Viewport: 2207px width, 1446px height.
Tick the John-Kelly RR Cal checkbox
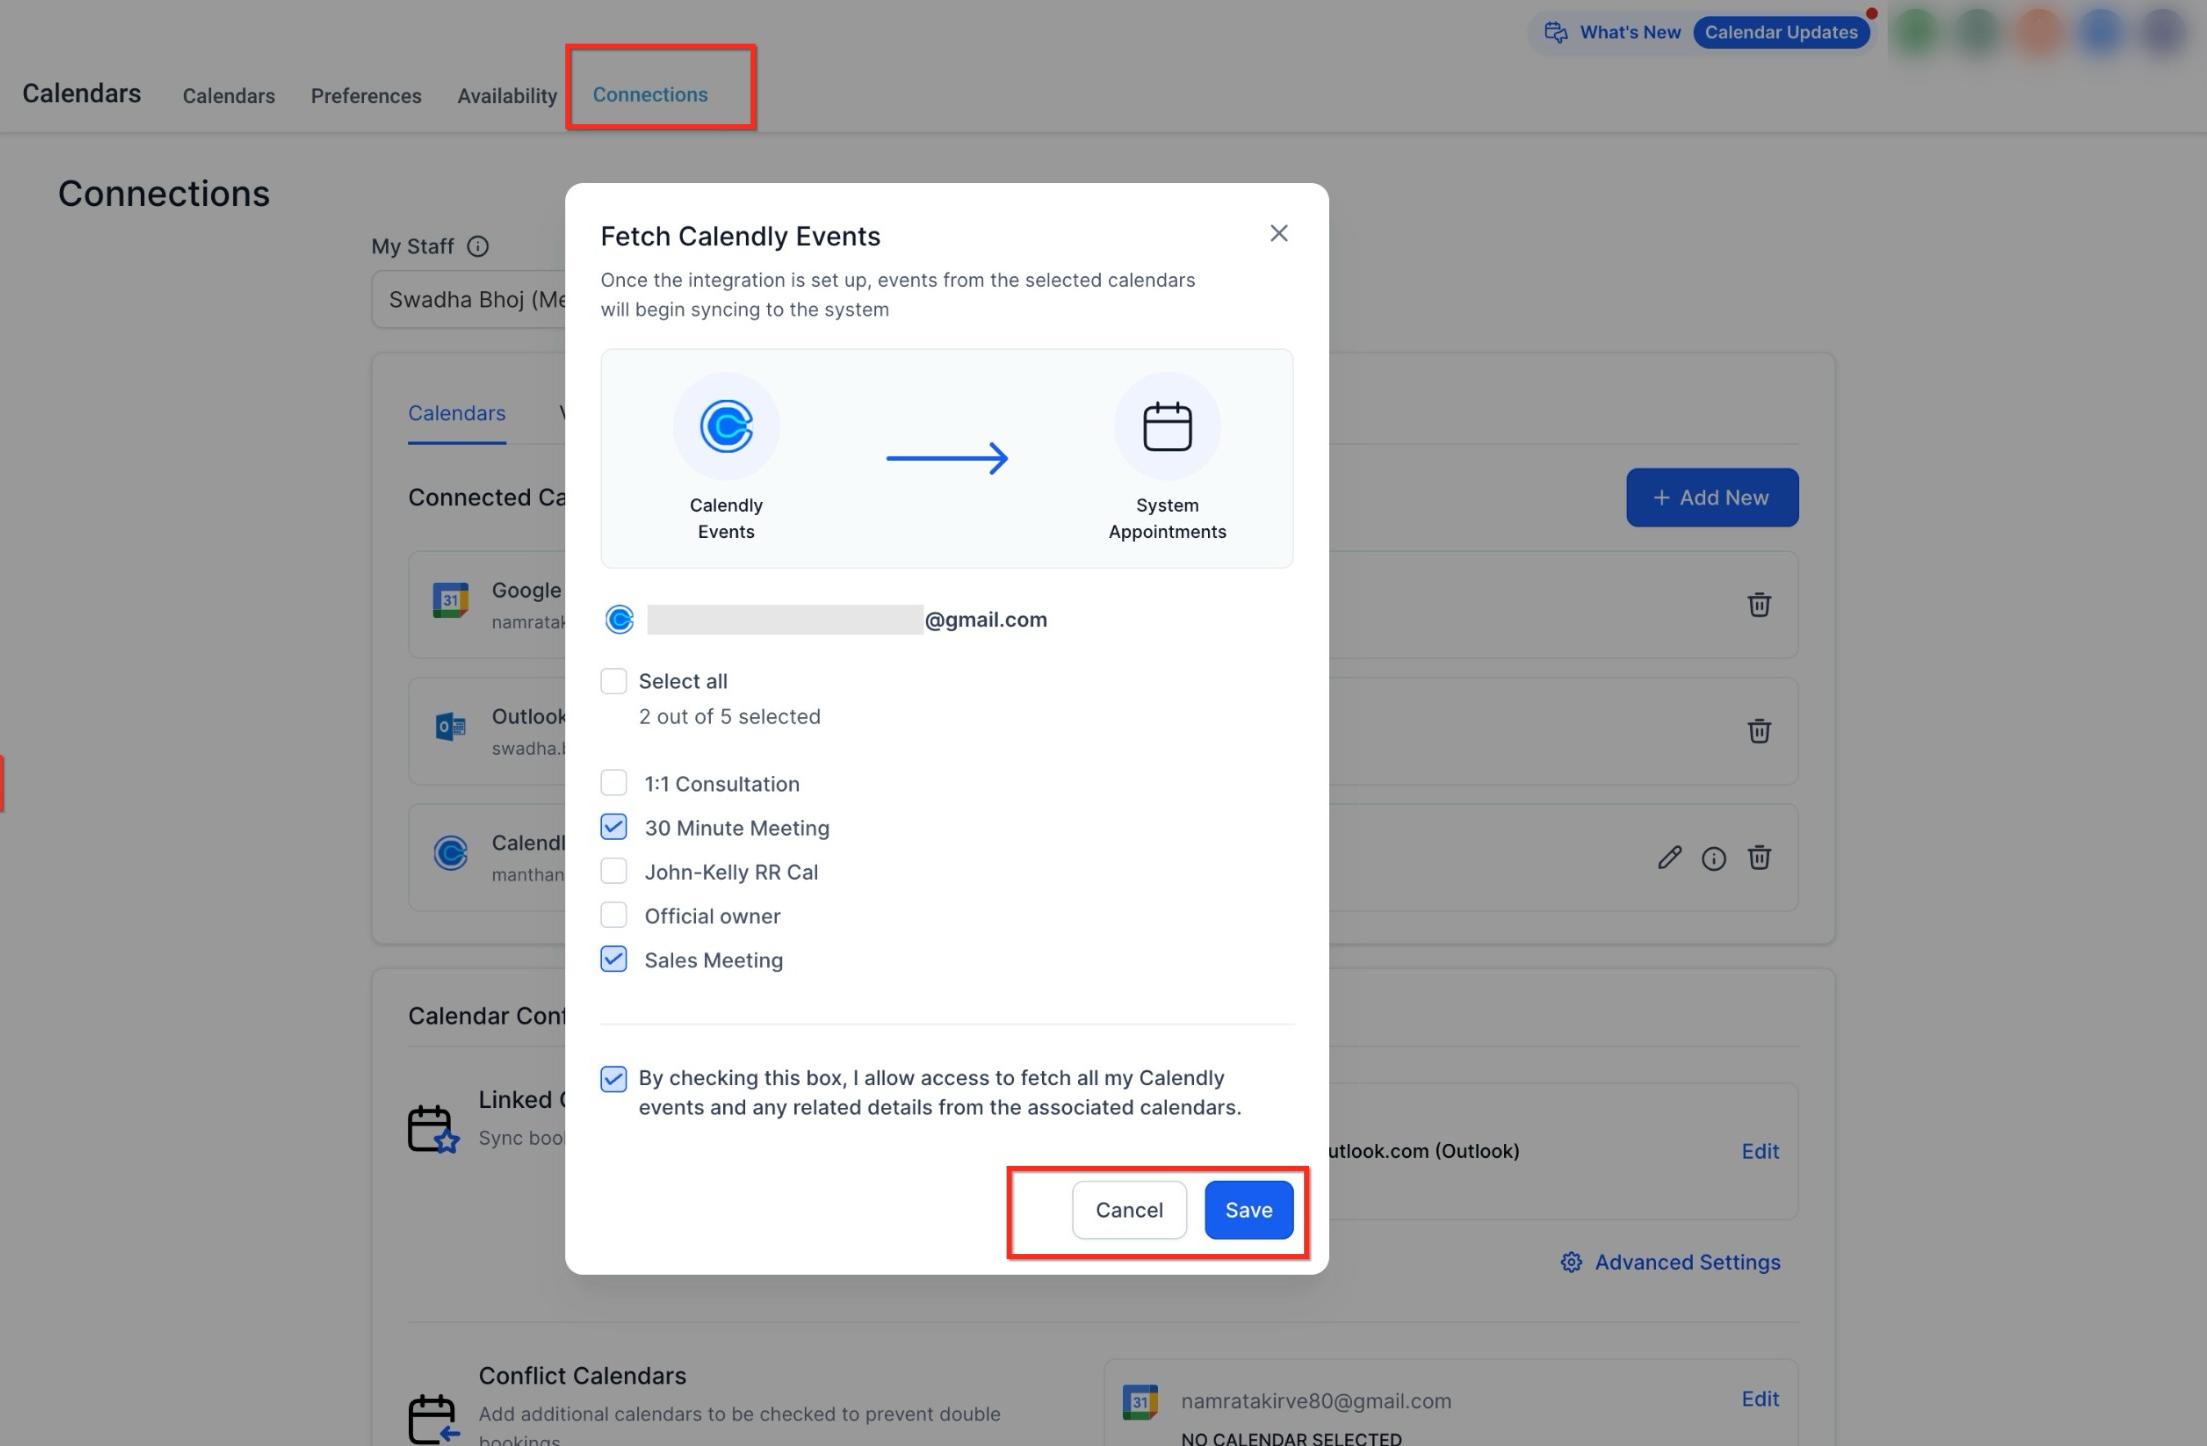pyautogui.click(x=613, y=871)
